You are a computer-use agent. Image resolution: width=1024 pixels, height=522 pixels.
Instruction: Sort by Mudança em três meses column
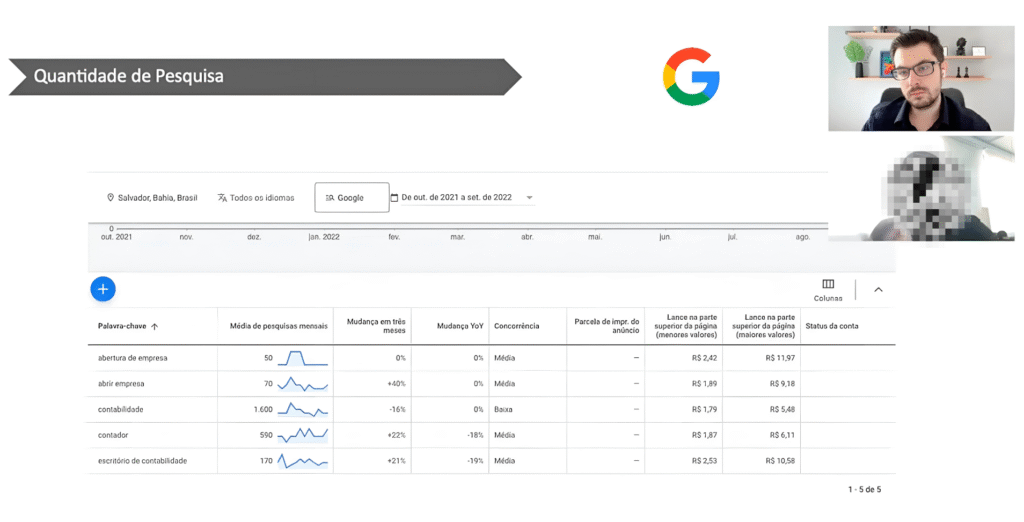click(375, 326)
